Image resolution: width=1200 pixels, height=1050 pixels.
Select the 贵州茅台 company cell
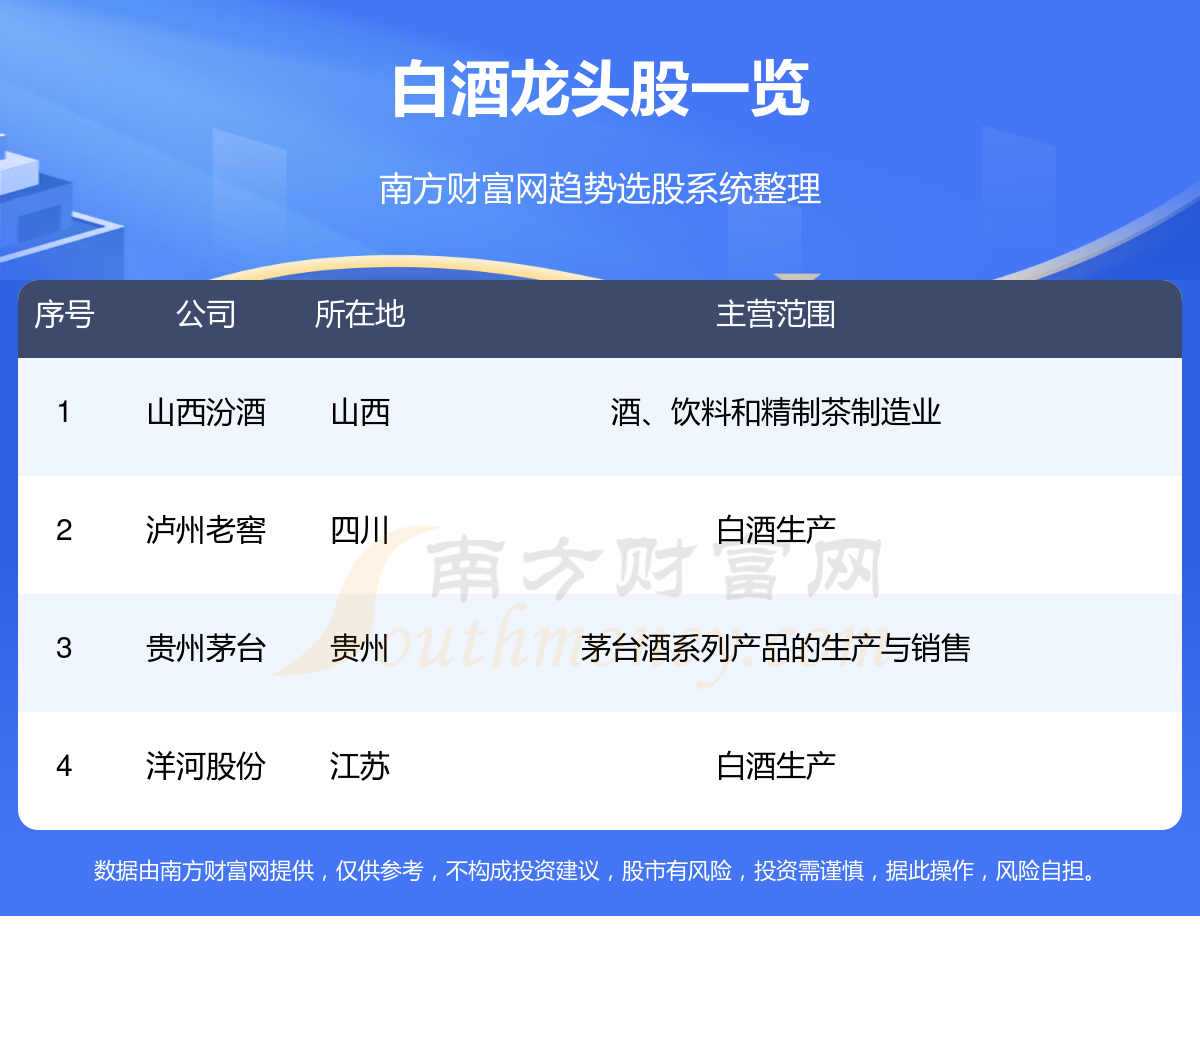point(206,648)
